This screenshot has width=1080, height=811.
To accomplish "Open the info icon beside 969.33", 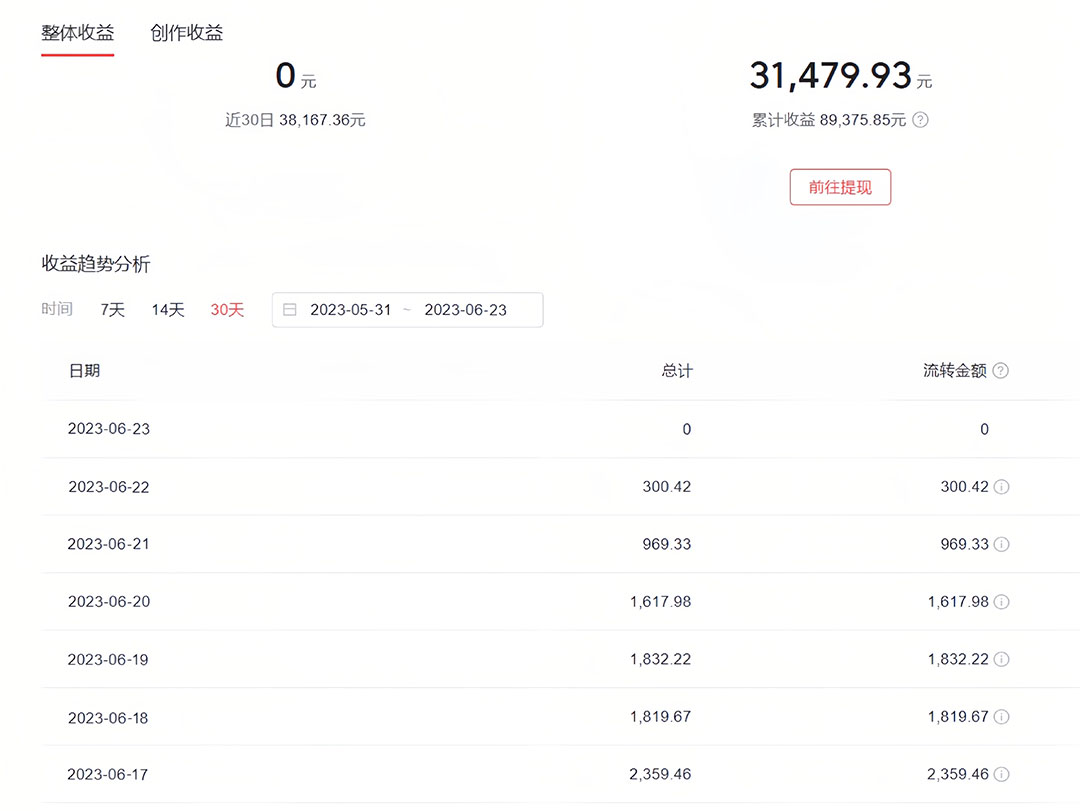I will [x=1000, y=544].
